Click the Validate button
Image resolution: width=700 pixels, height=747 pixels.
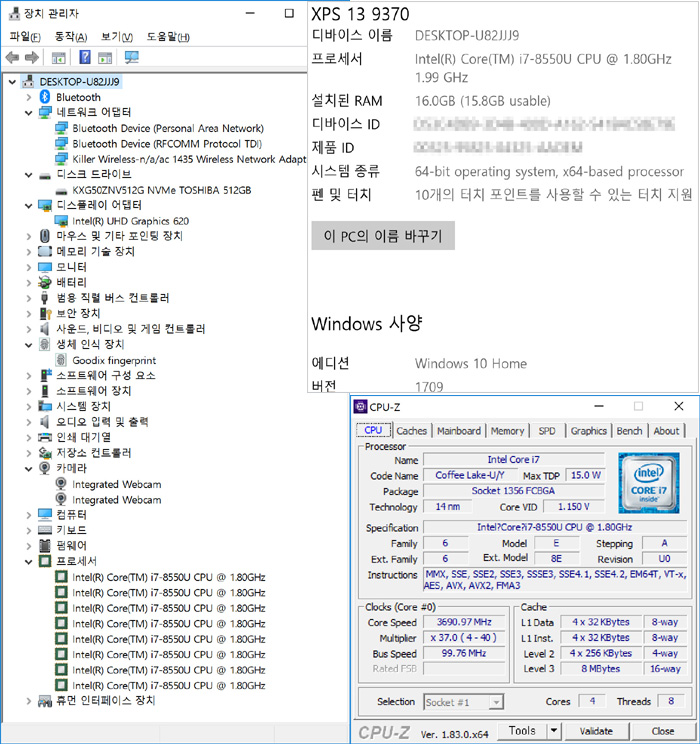[596, 731]
